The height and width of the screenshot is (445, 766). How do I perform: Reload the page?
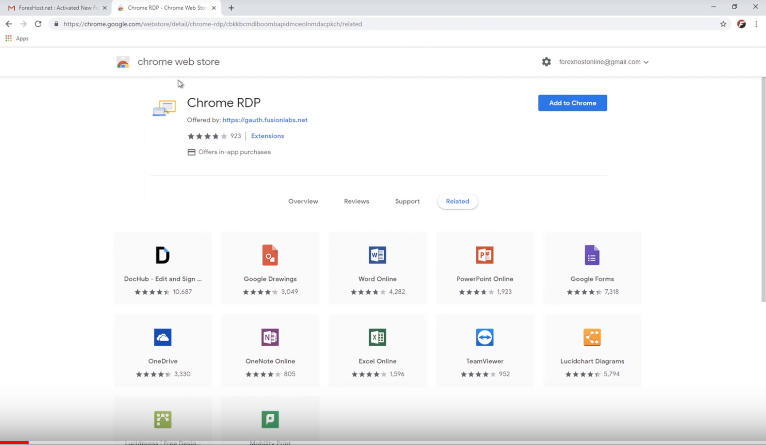(38, 24)
